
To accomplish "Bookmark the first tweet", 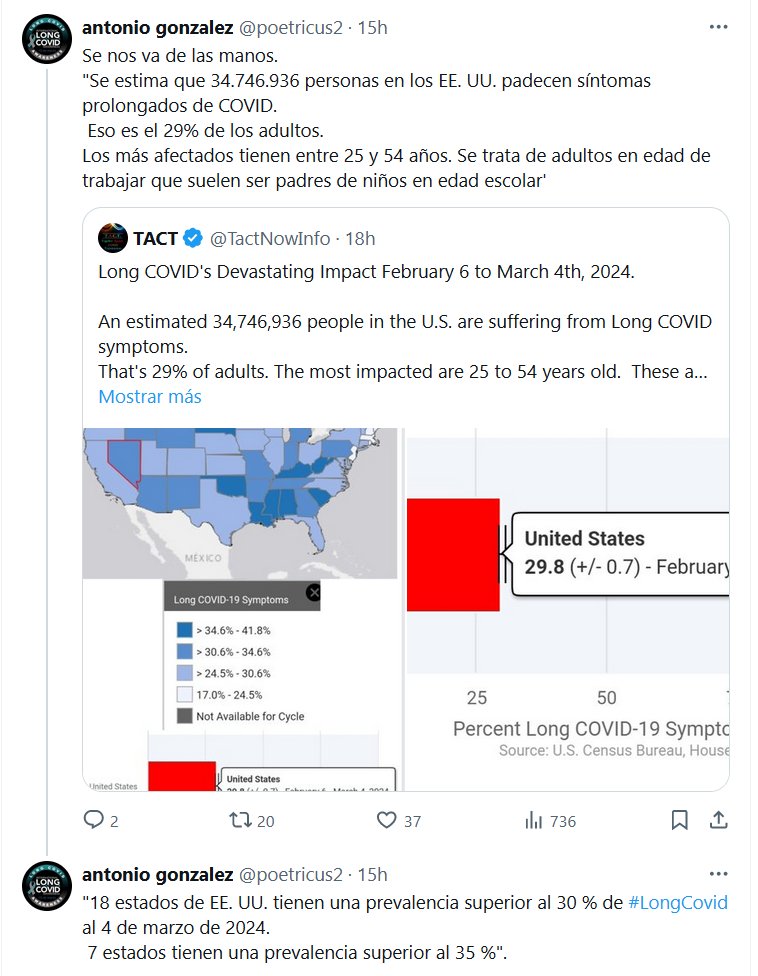I will click(x=679, y=820).
